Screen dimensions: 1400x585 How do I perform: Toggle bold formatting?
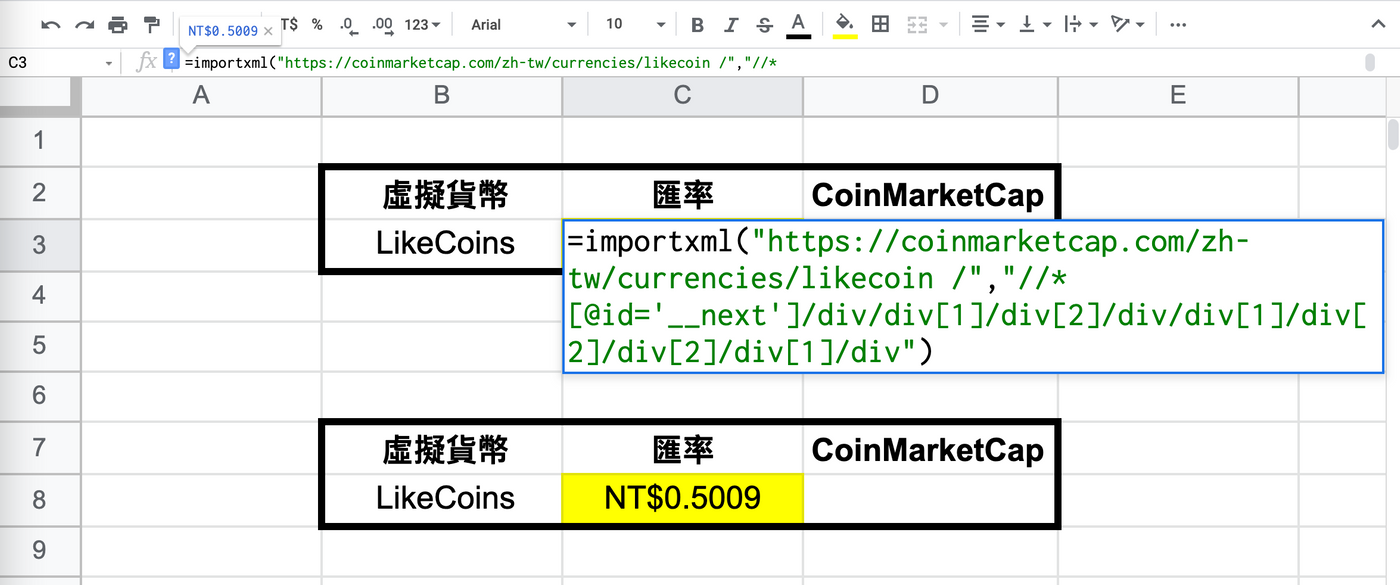point(698,24)
